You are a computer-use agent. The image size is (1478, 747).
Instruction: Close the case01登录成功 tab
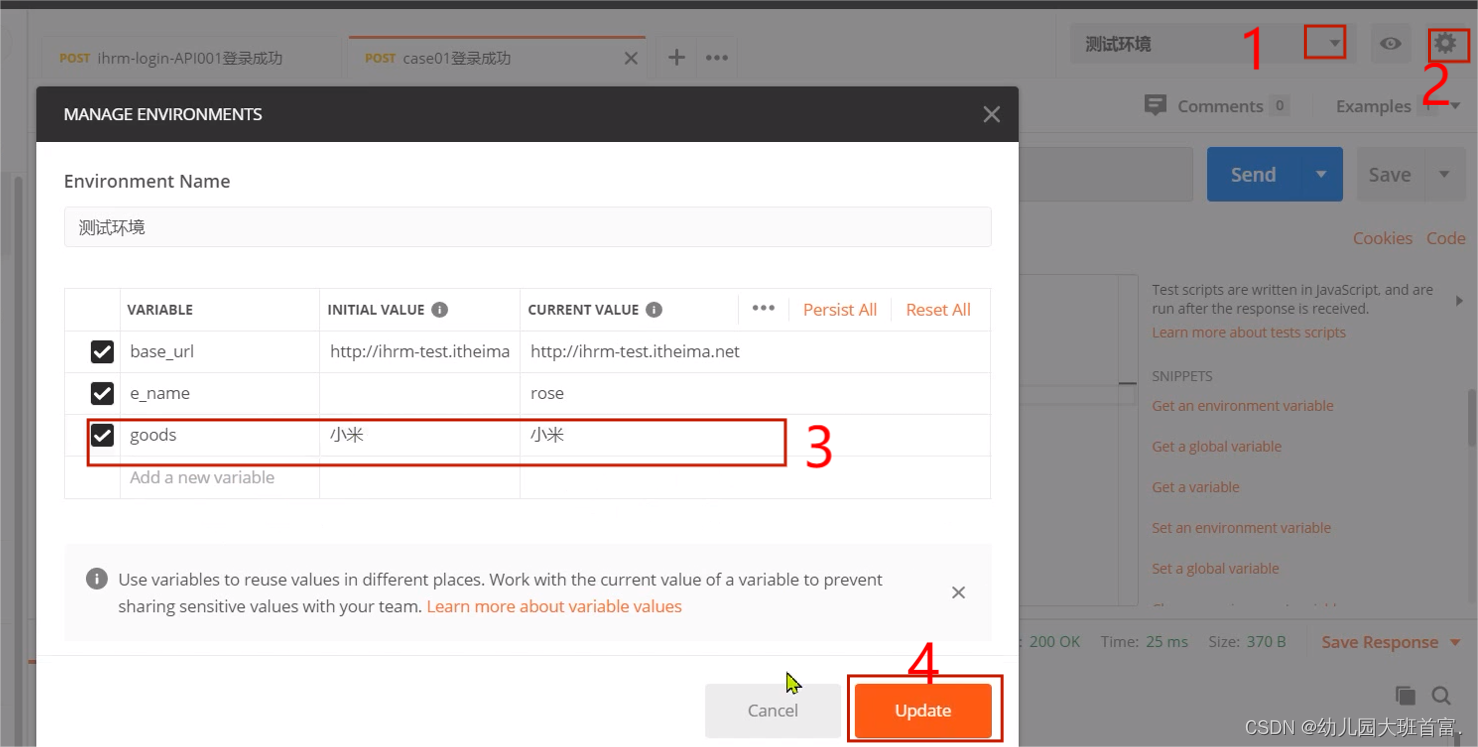click(x=631, y=59)
